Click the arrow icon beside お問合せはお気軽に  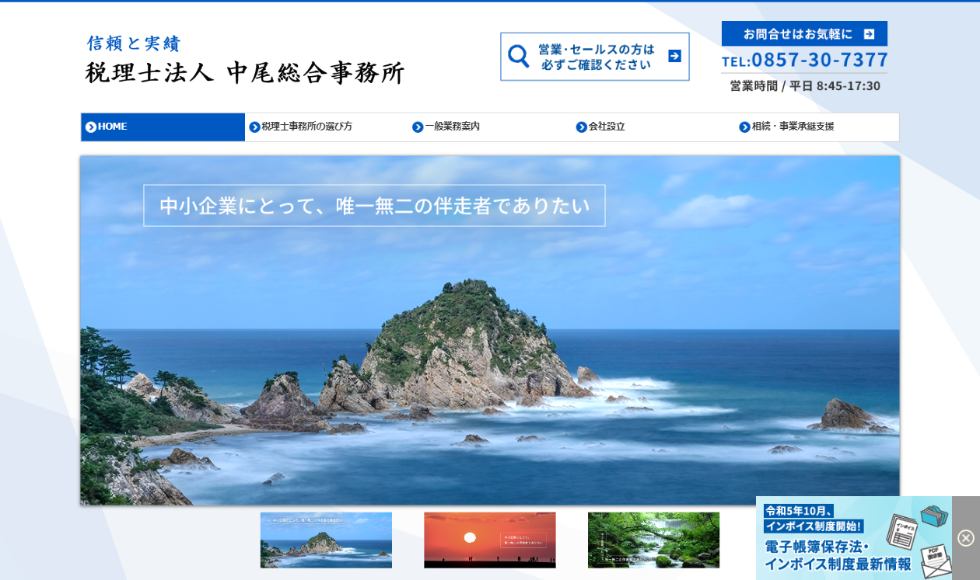point(868,34)
